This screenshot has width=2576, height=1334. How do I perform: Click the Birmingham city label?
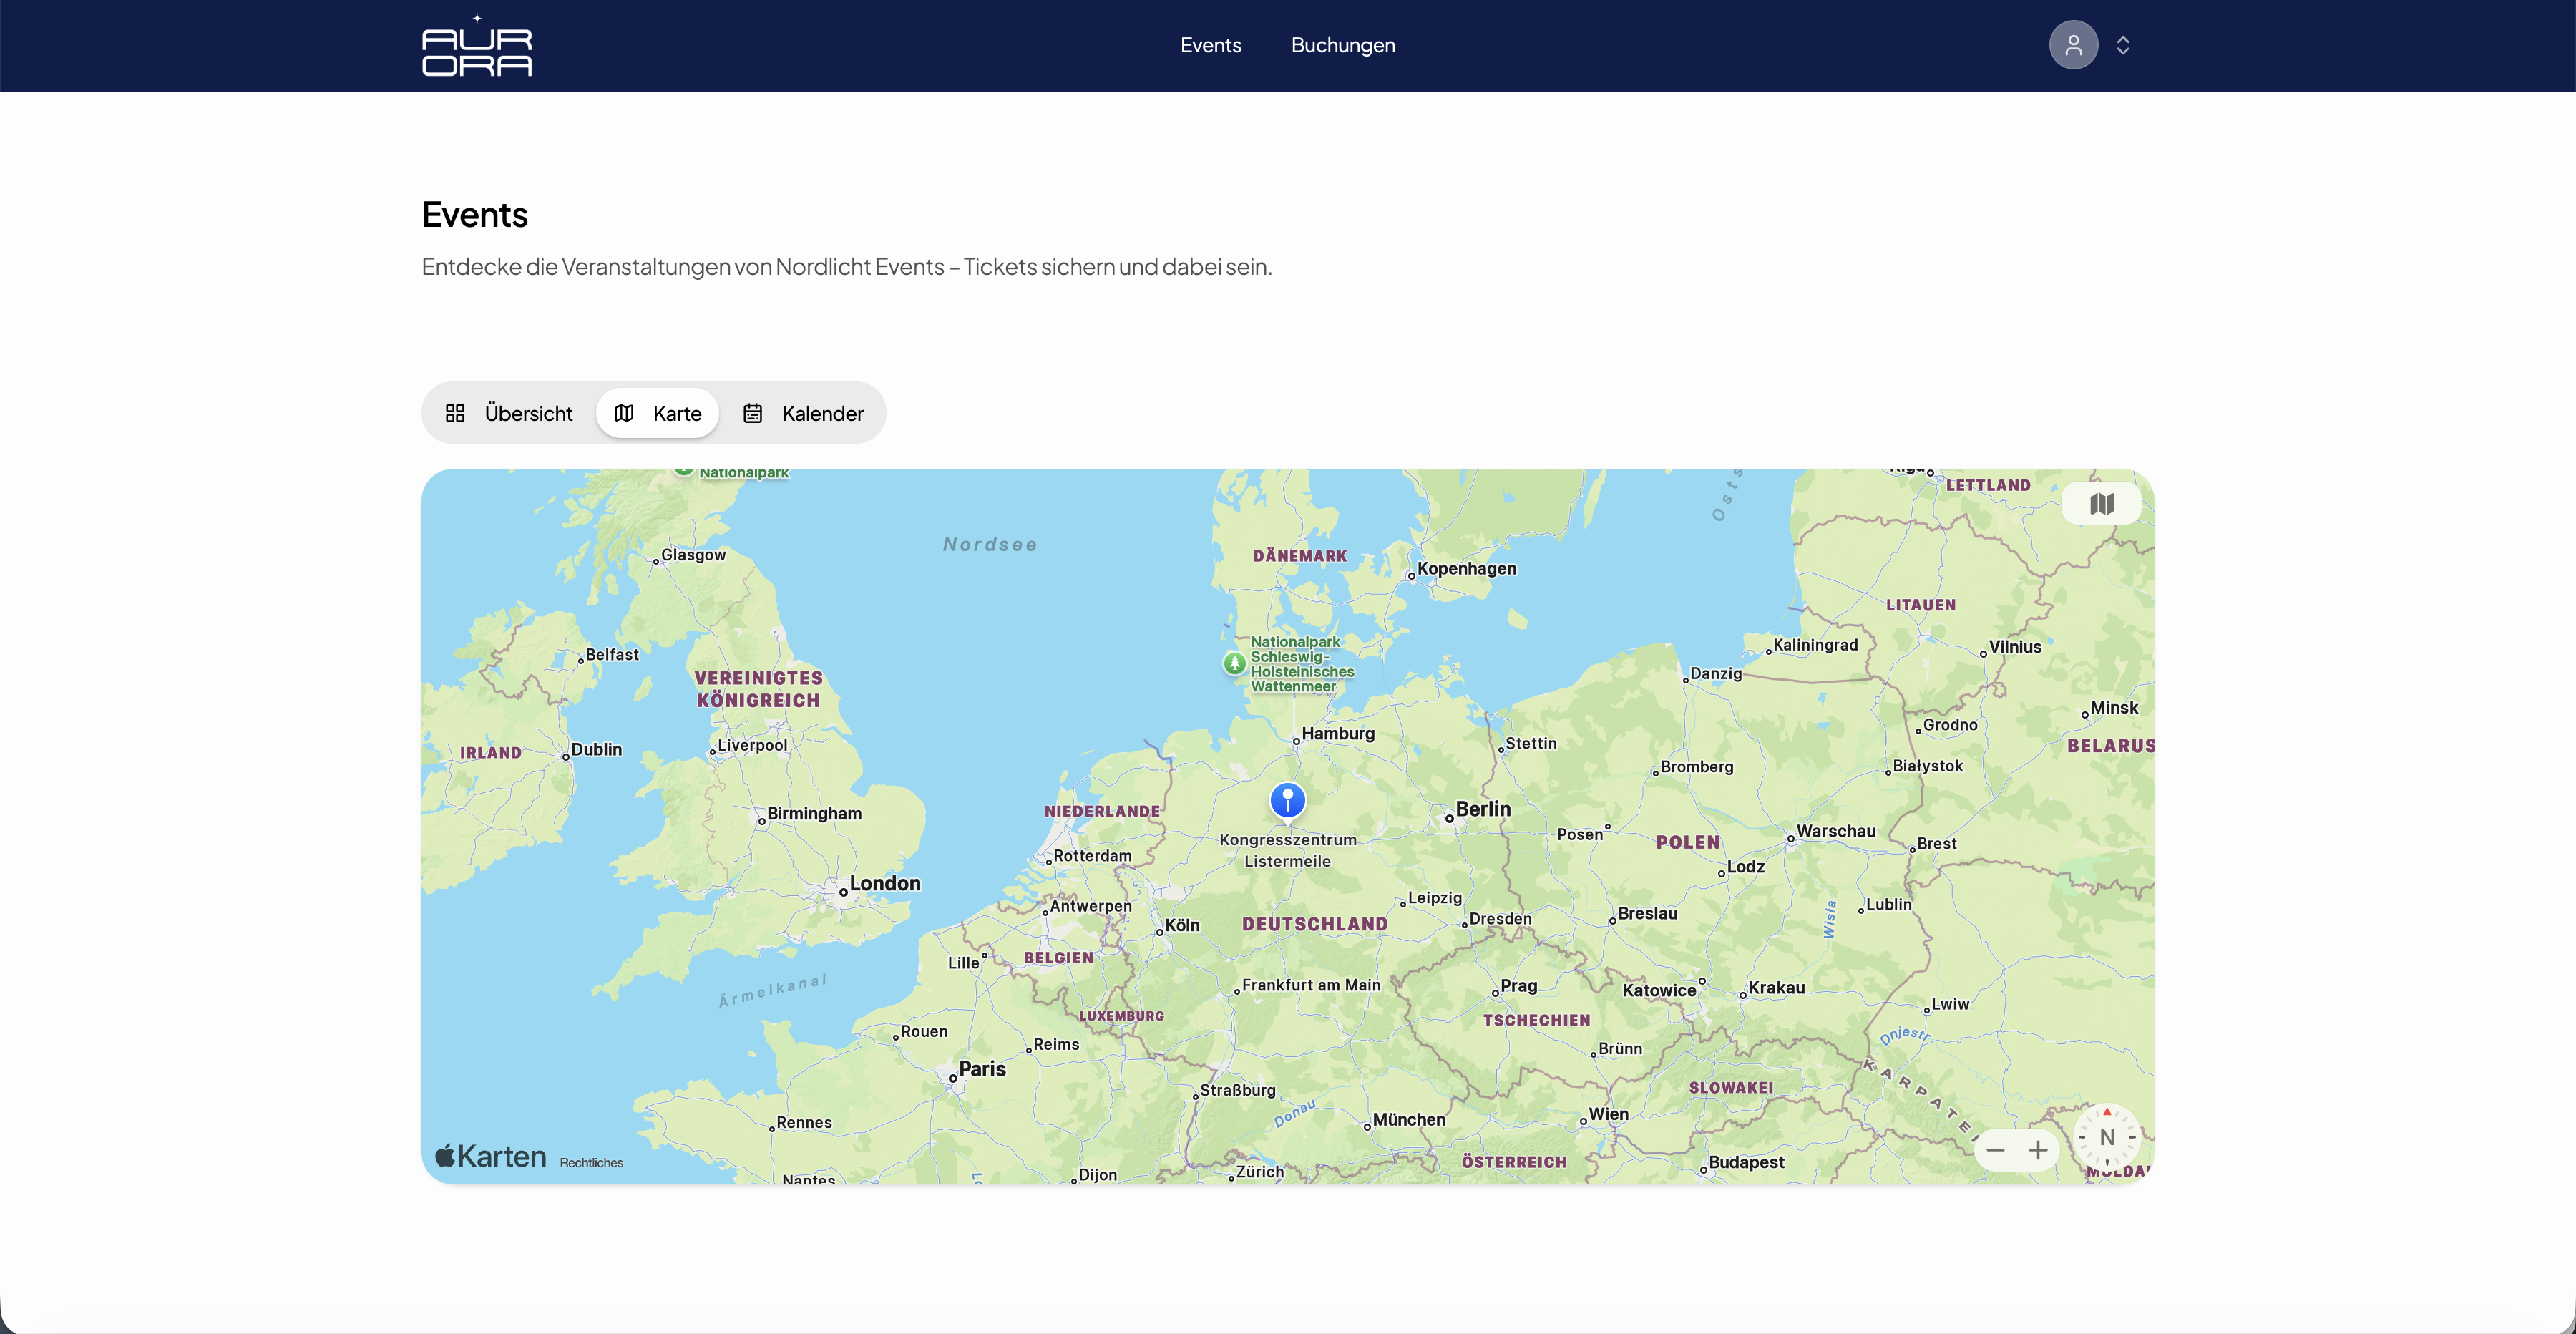tap(814, 814)
